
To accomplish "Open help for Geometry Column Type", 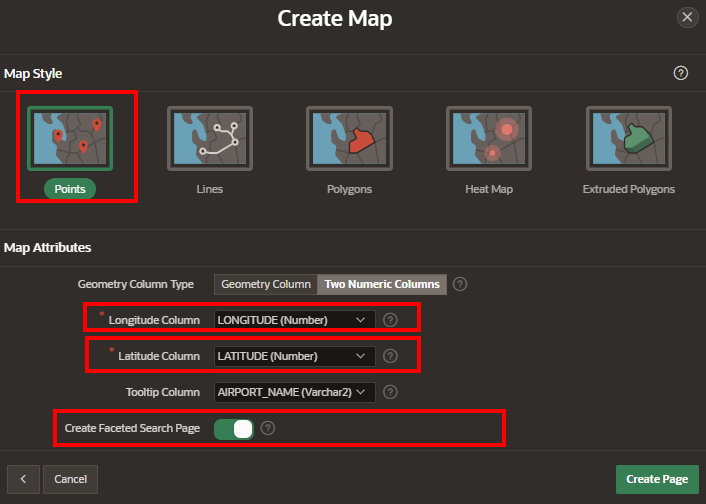I will pos(460,284).
